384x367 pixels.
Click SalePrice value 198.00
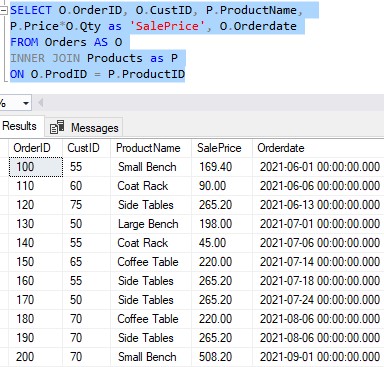(222, 224)
